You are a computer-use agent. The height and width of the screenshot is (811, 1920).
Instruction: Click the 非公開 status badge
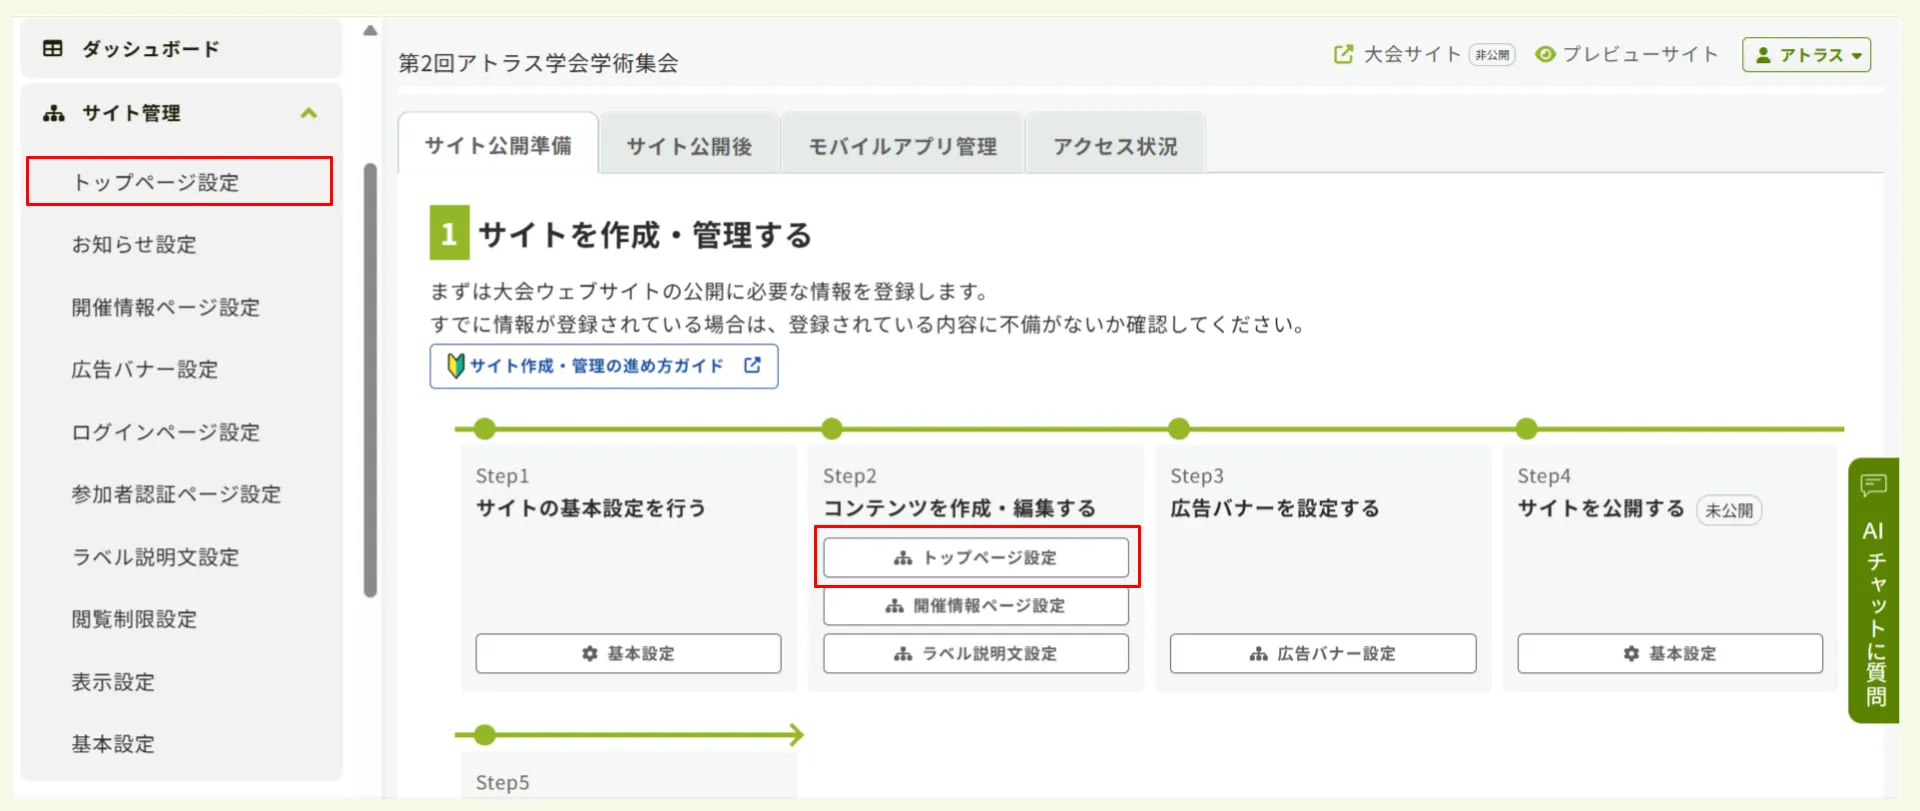tap(1492, 55)
